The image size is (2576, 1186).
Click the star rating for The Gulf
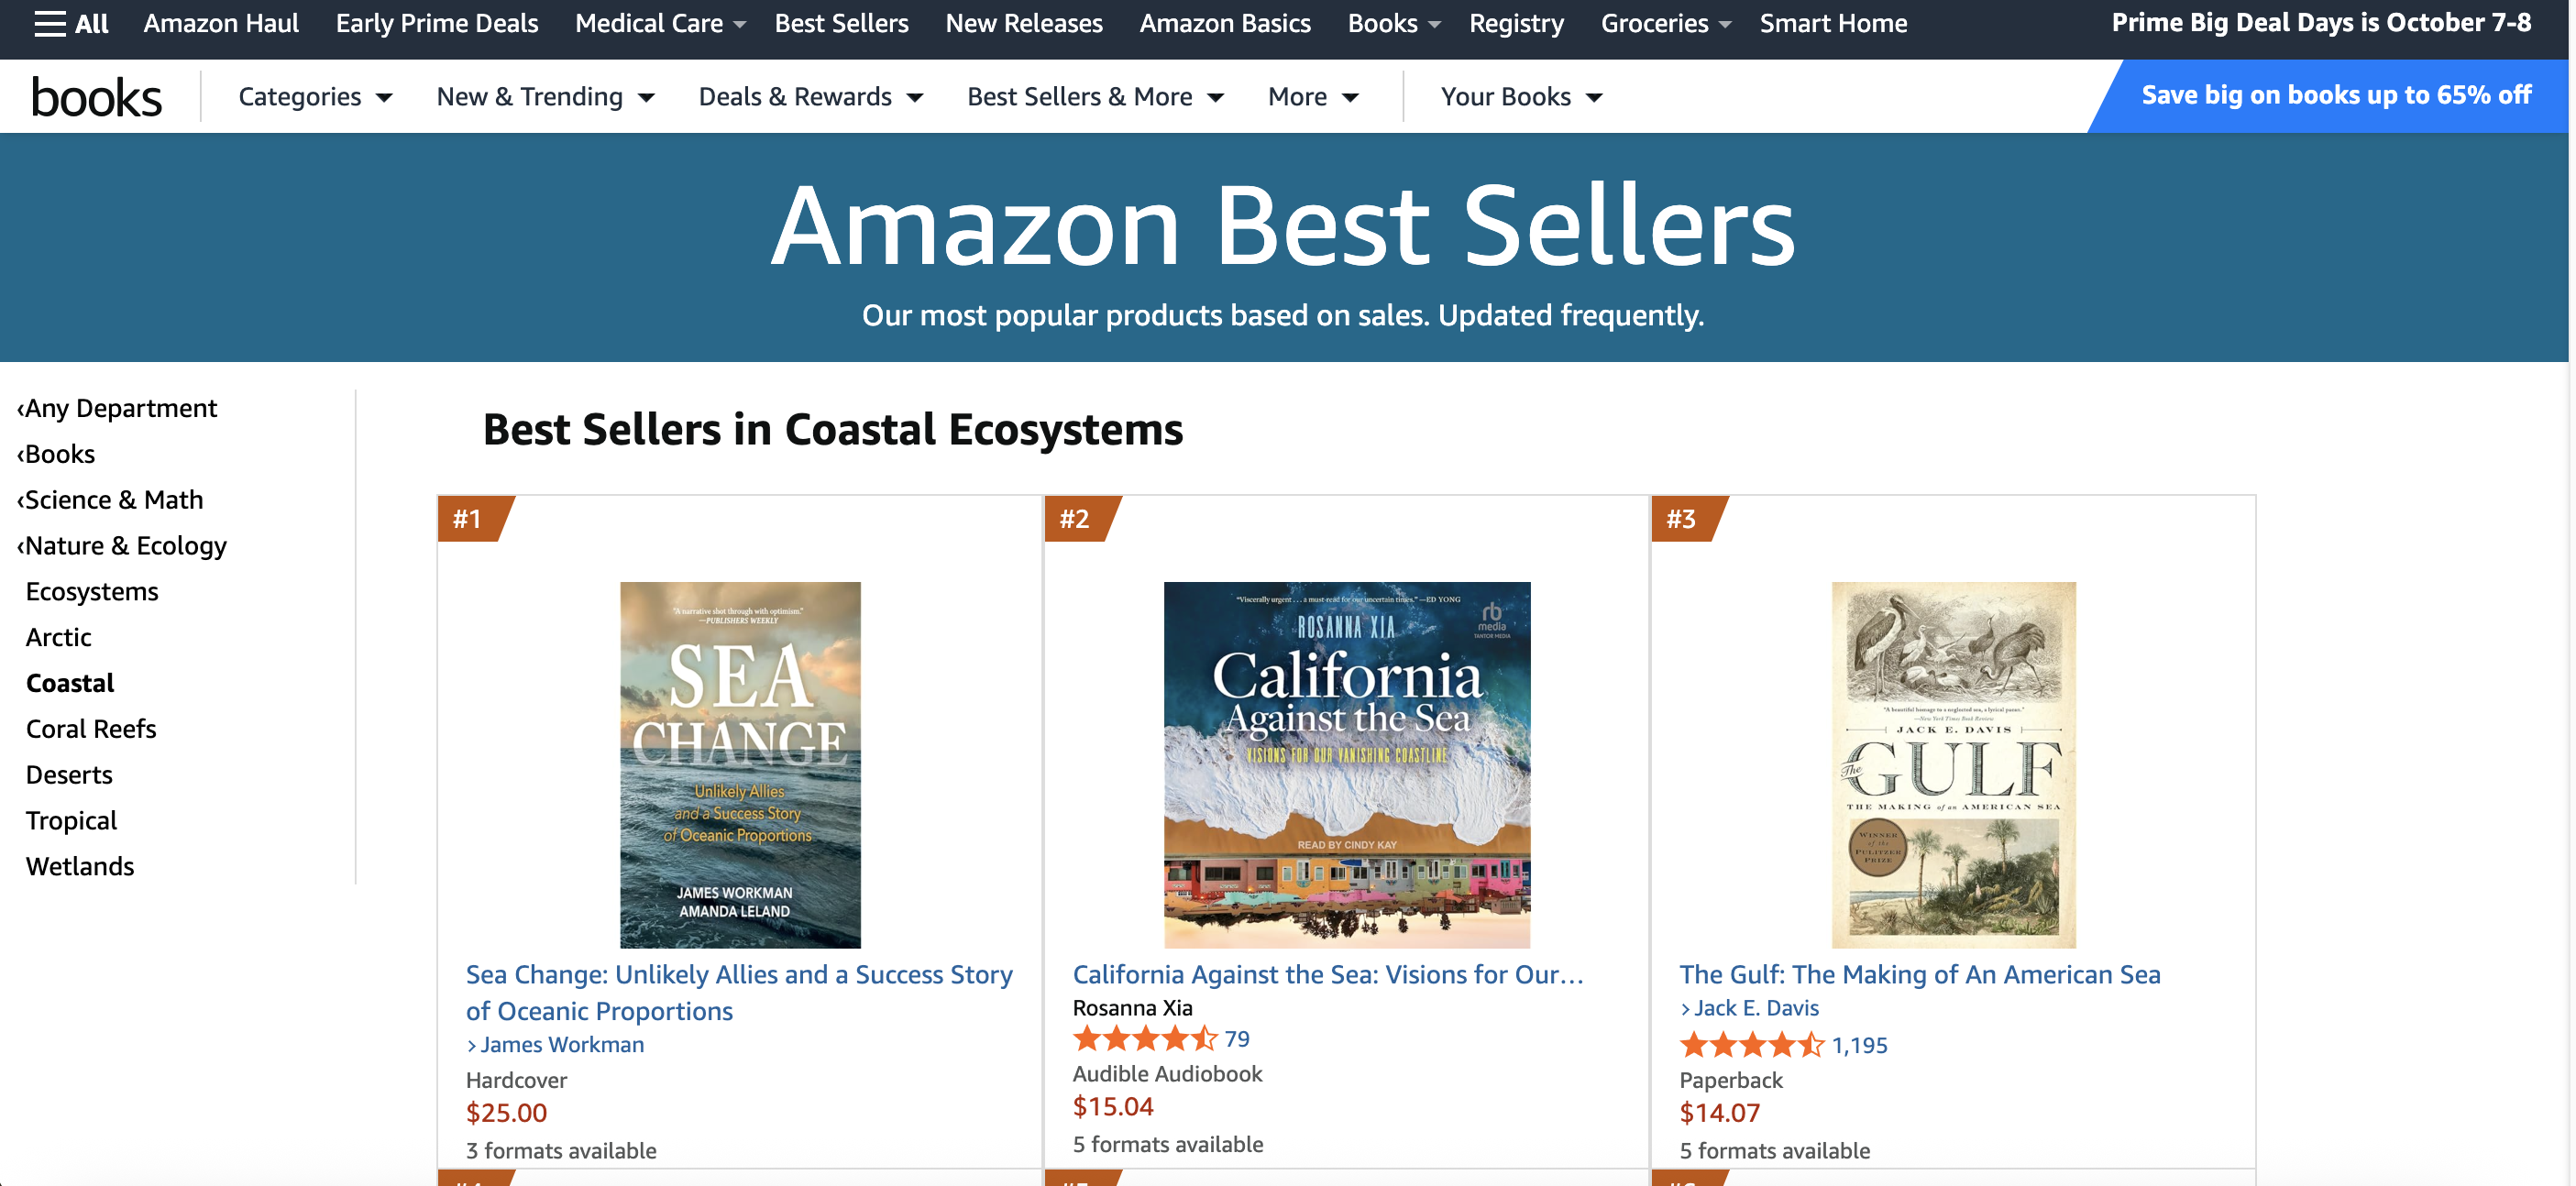tap(1751, 1045)
